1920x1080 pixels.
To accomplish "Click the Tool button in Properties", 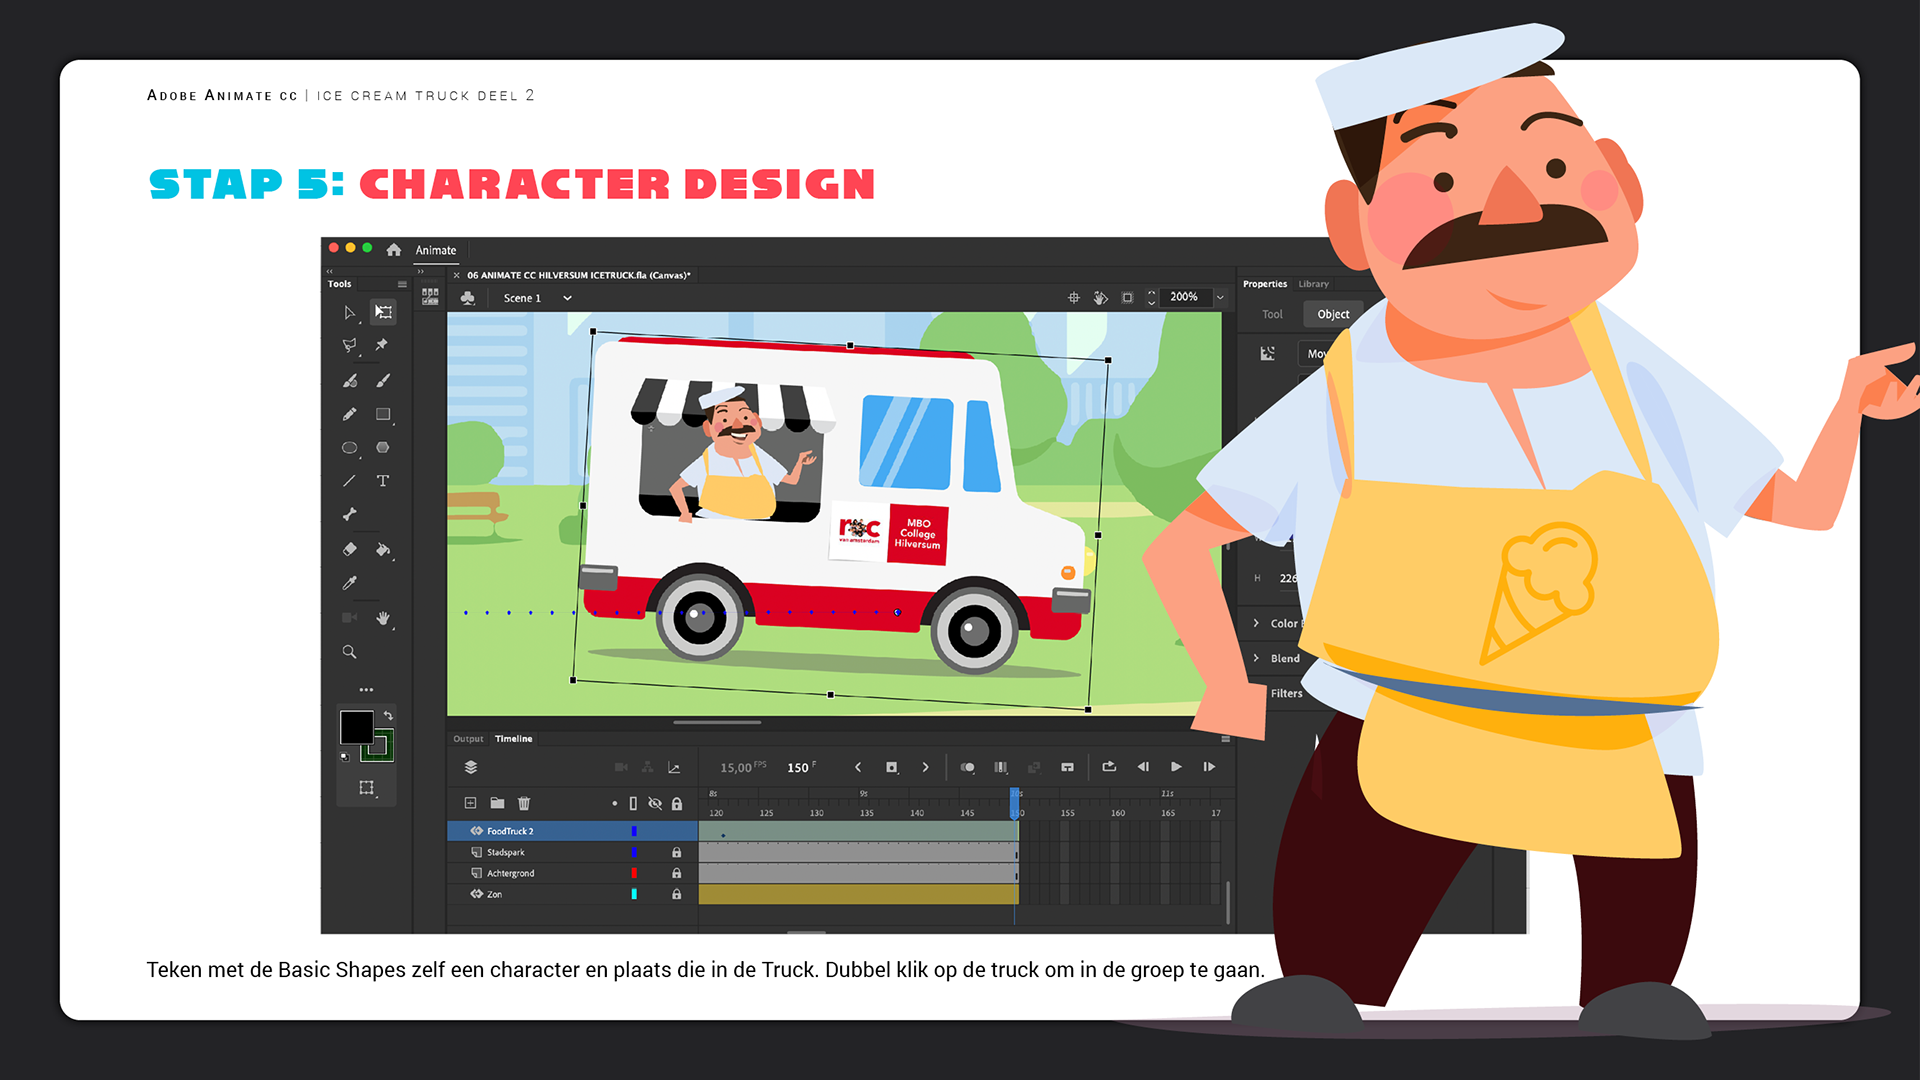I will pyautogui.click(x=1272, y=314).
